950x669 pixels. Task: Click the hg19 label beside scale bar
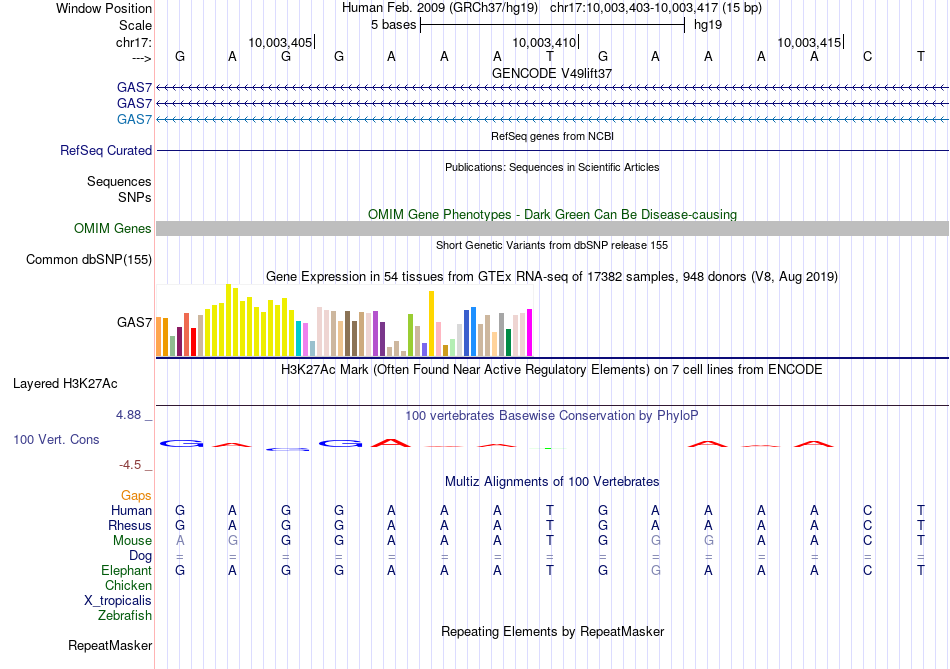tap(708, 25)
